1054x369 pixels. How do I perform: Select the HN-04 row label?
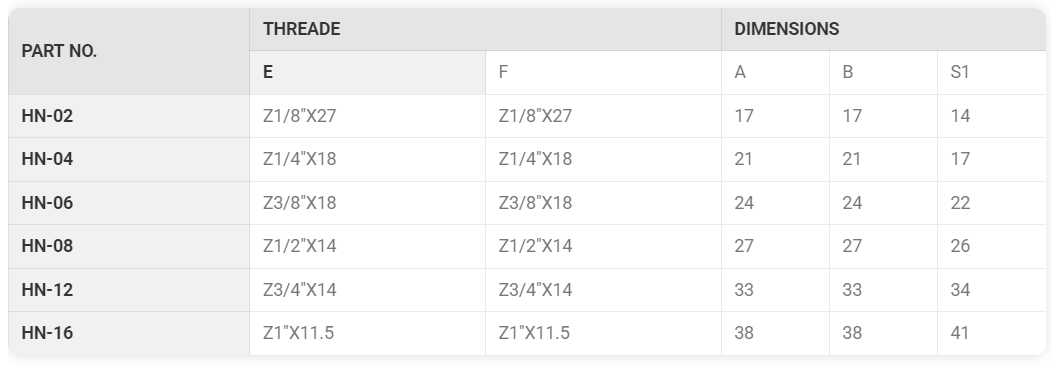pos(47,159)
